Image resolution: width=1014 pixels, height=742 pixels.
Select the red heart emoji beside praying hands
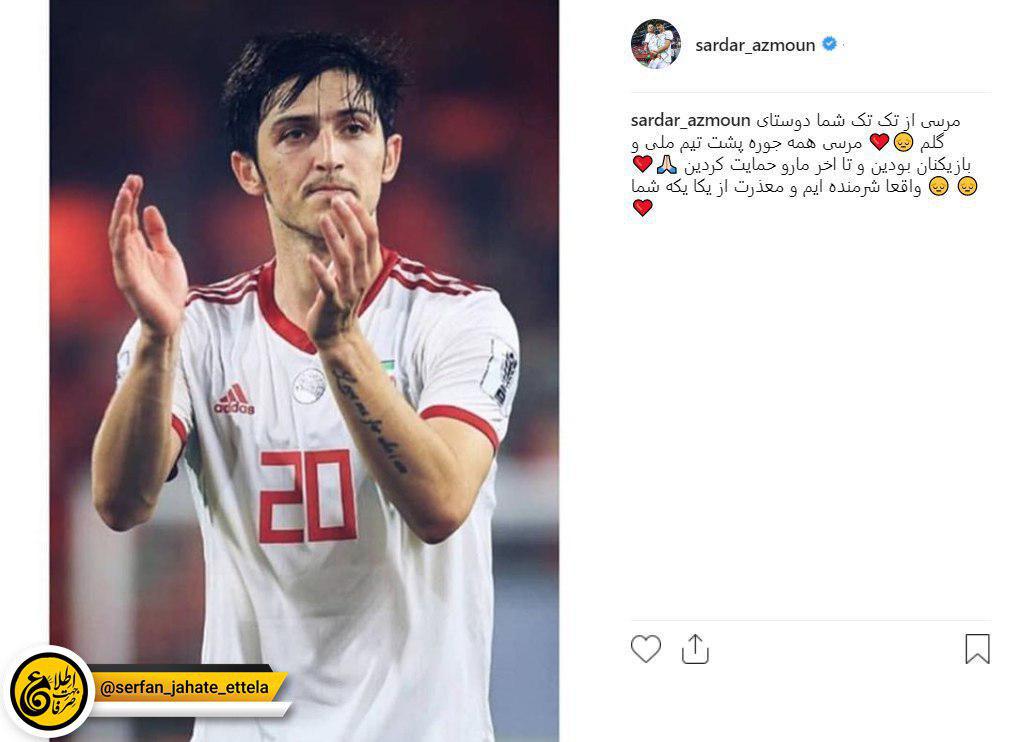coord(642,164)
